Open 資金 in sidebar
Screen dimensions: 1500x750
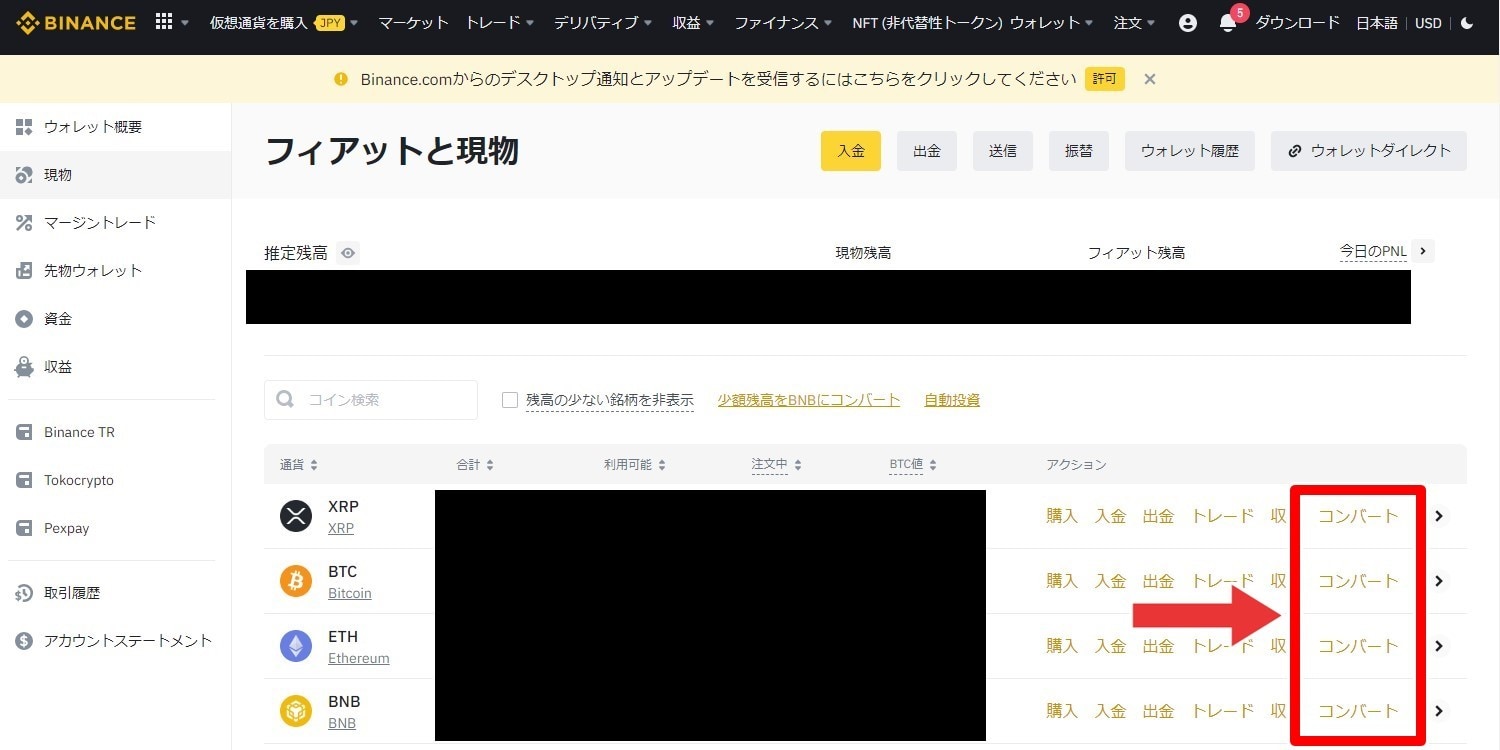[x=115, y=319]
